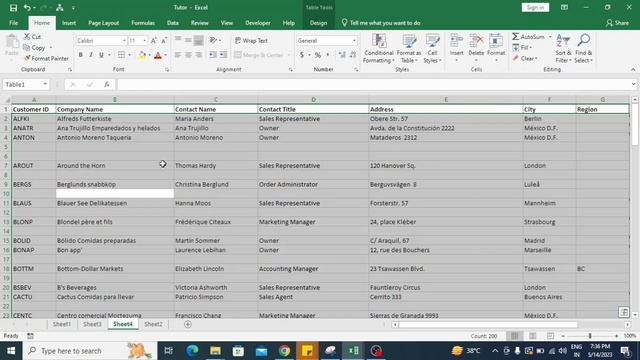
Task: Click Decrease Indent icon
Action: tap(213, 55)
